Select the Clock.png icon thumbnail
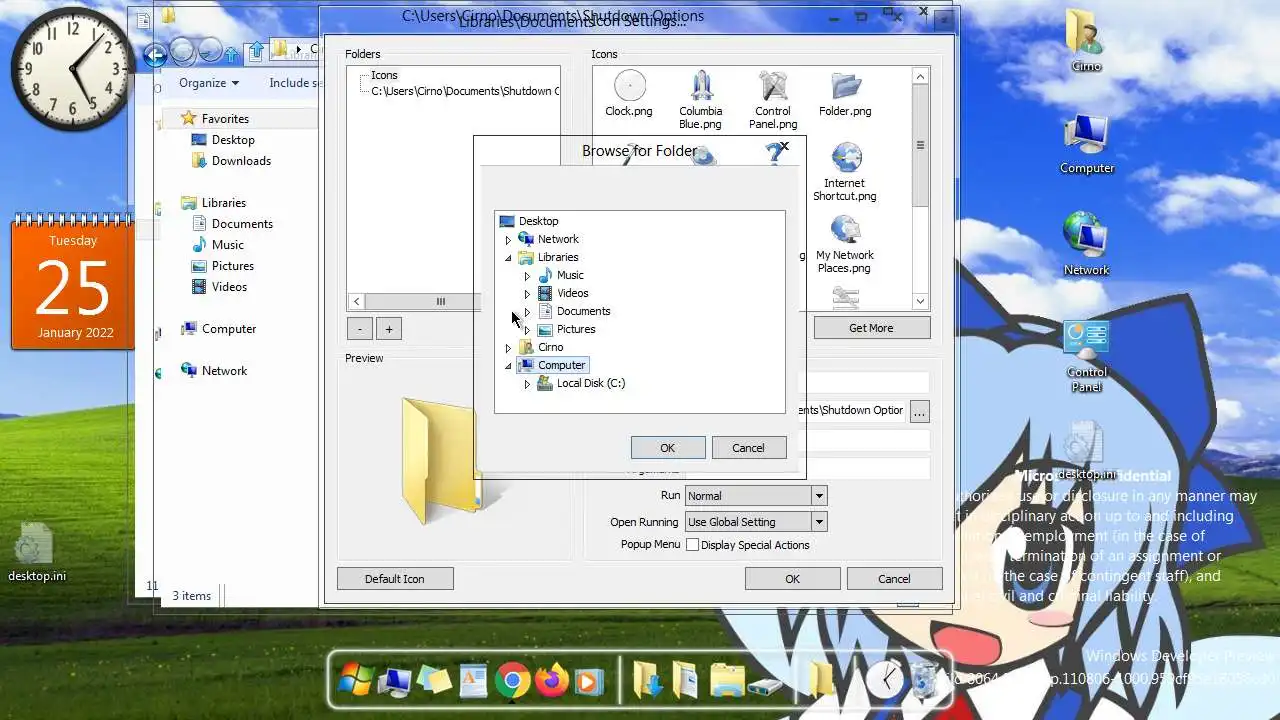Viewport: 1280px width, 720px height. [629, 94]
